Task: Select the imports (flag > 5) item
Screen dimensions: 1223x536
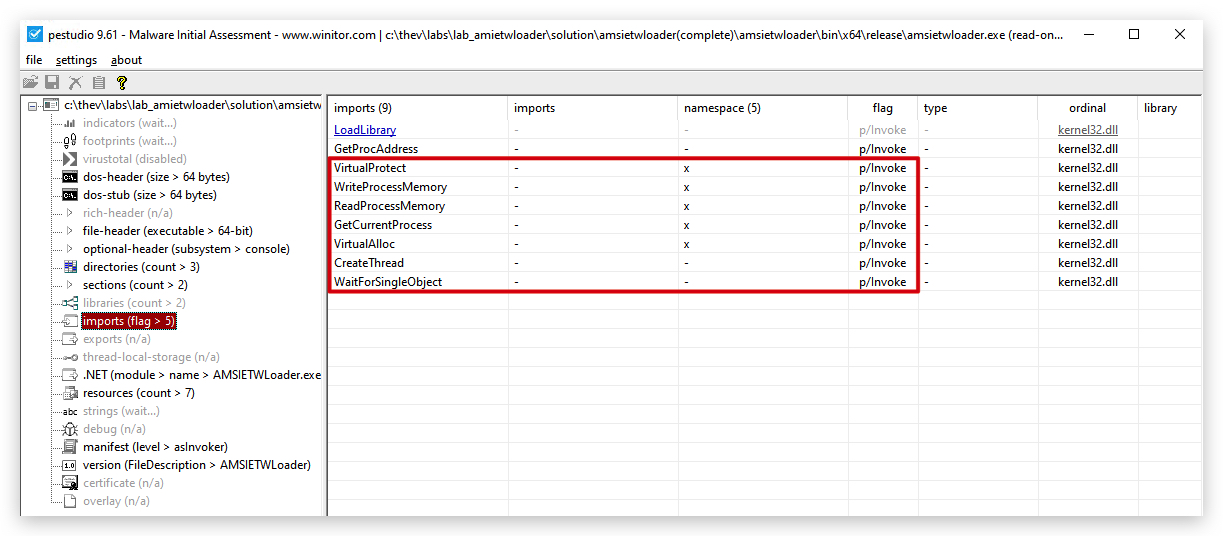Action: click(129, 321)
